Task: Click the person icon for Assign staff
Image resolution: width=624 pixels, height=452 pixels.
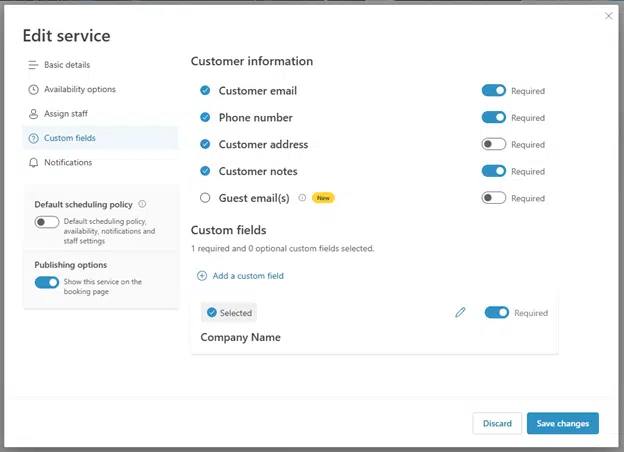Action: pos(33,114)
